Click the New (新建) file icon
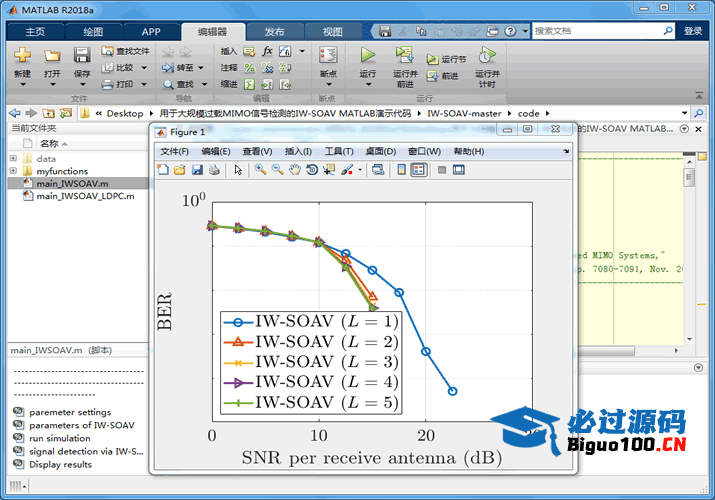Image resolution: width=715 pixels, height=500 pixels. 22,55
